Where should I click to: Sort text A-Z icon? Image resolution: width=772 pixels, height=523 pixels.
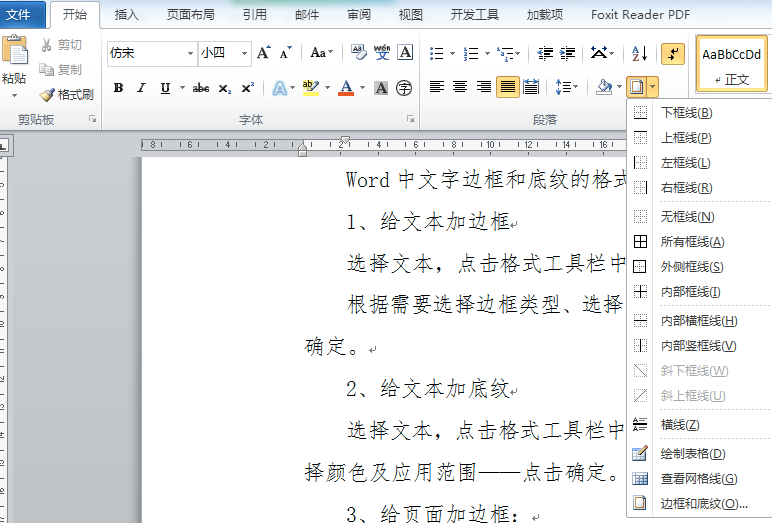639,53
